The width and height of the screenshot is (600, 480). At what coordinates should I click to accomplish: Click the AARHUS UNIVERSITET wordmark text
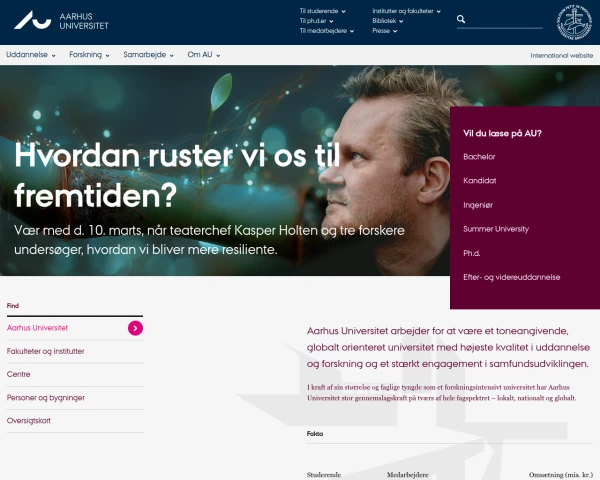point(84,21)
